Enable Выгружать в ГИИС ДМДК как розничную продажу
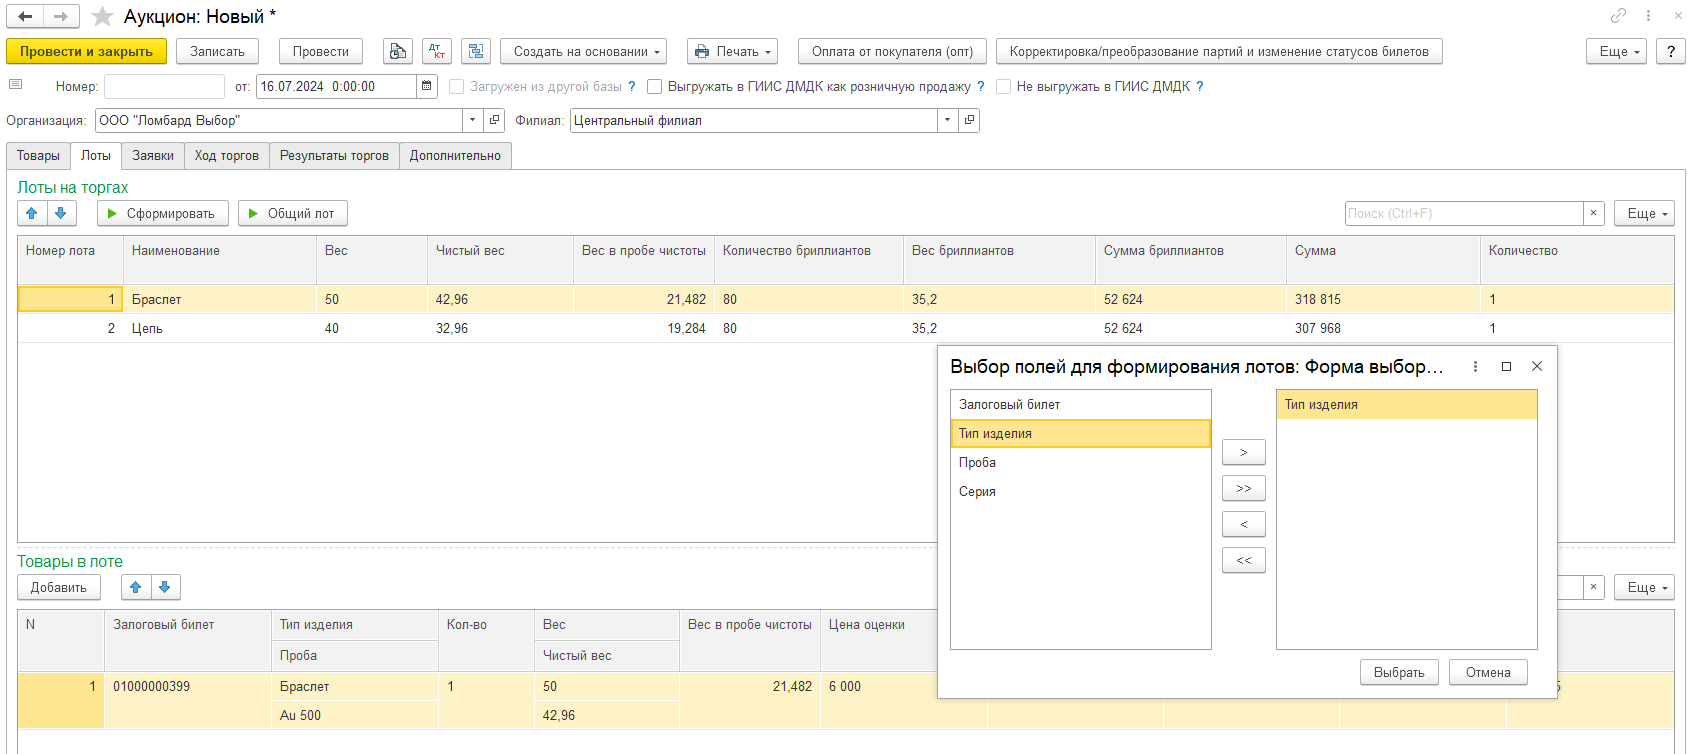This screenshot has height=754, width=1689. click(x=655, y=87)
